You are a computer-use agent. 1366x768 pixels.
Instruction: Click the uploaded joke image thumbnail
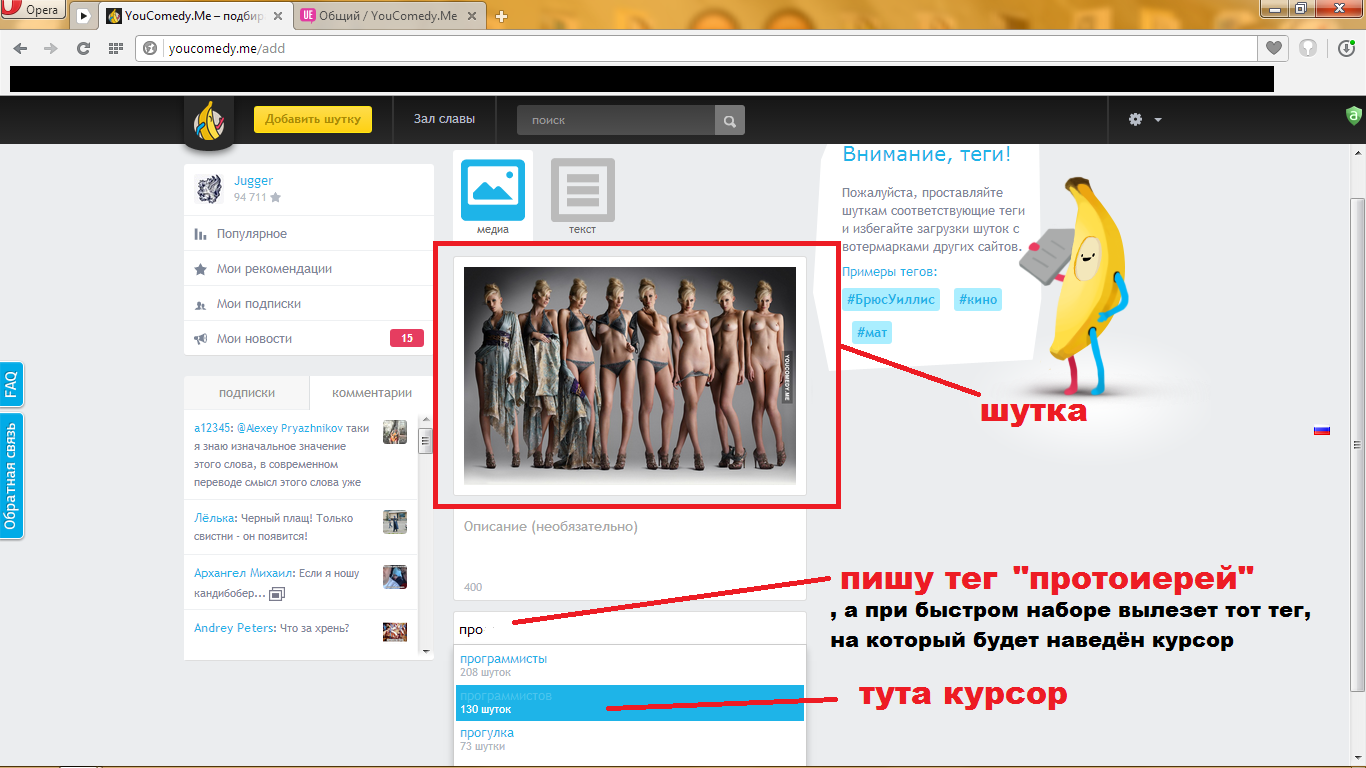point(629,376)
